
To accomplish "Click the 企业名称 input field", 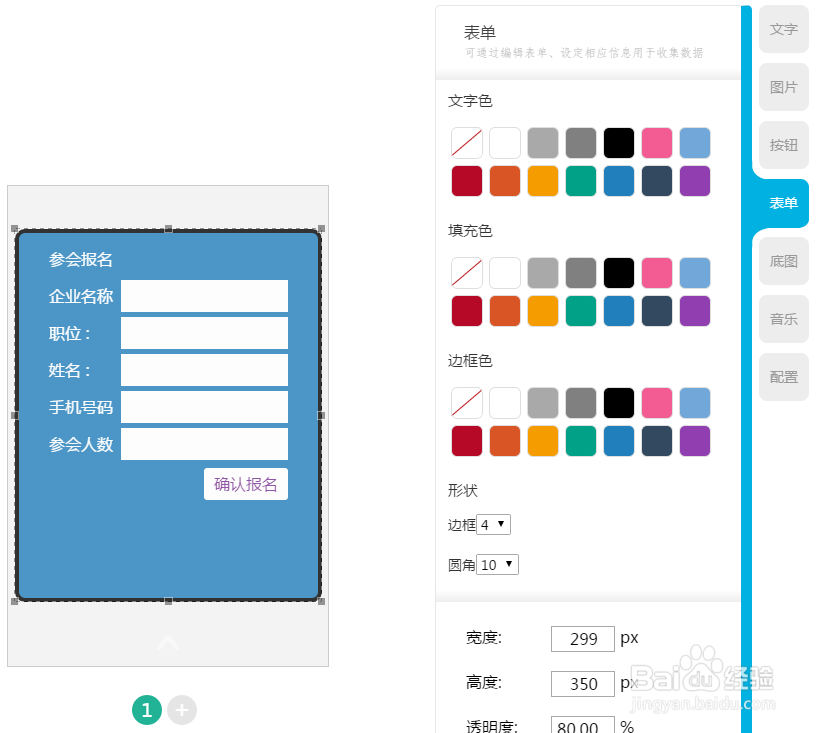I will pyautogui.click(x=204, y=296).
